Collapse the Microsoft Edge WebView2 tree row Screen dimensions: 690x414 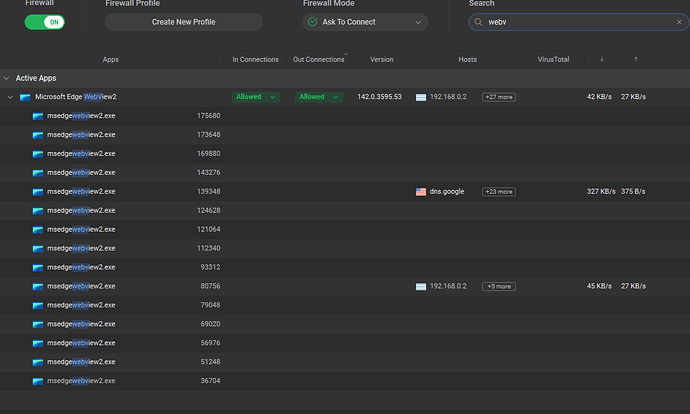[10, 97]
